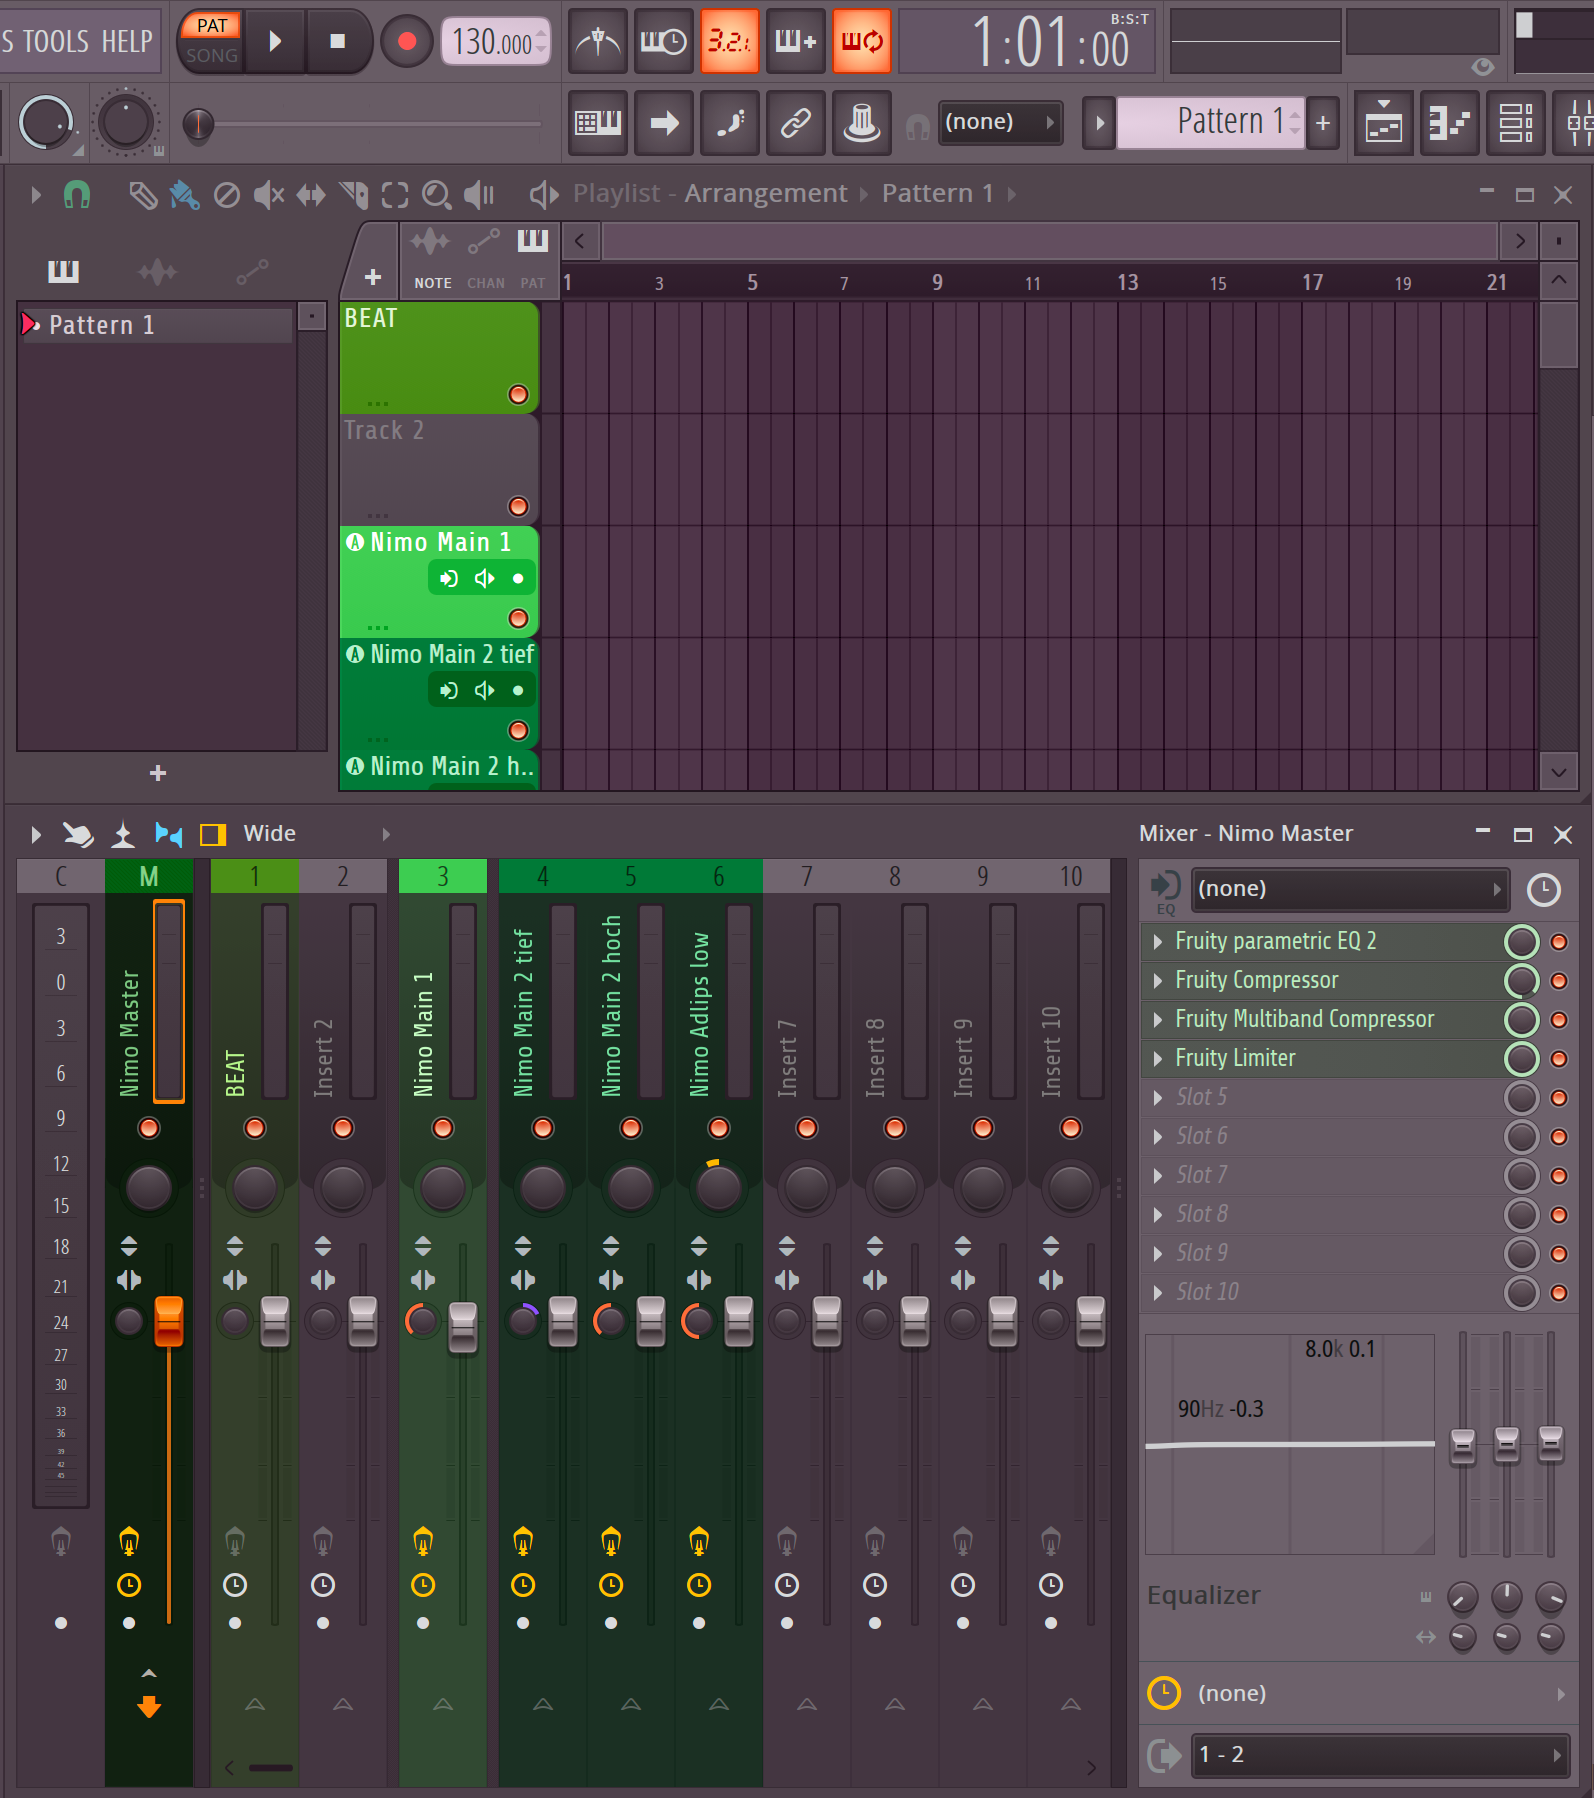
Task: Click the automation clips icon in picker
Action: pyautogui.click(x=252, y=271)
